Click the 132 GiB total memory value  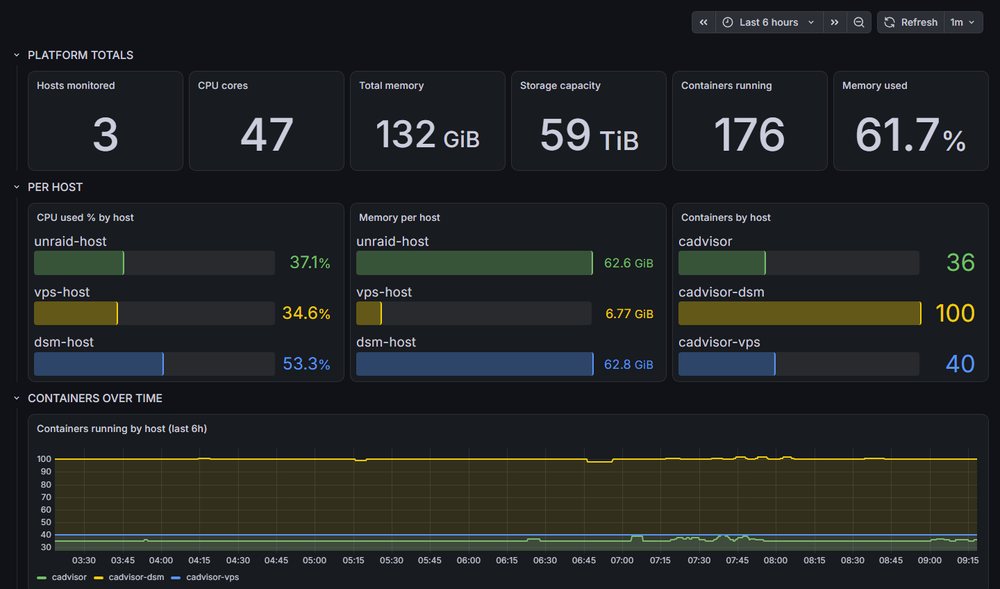(x=427, y=135)
